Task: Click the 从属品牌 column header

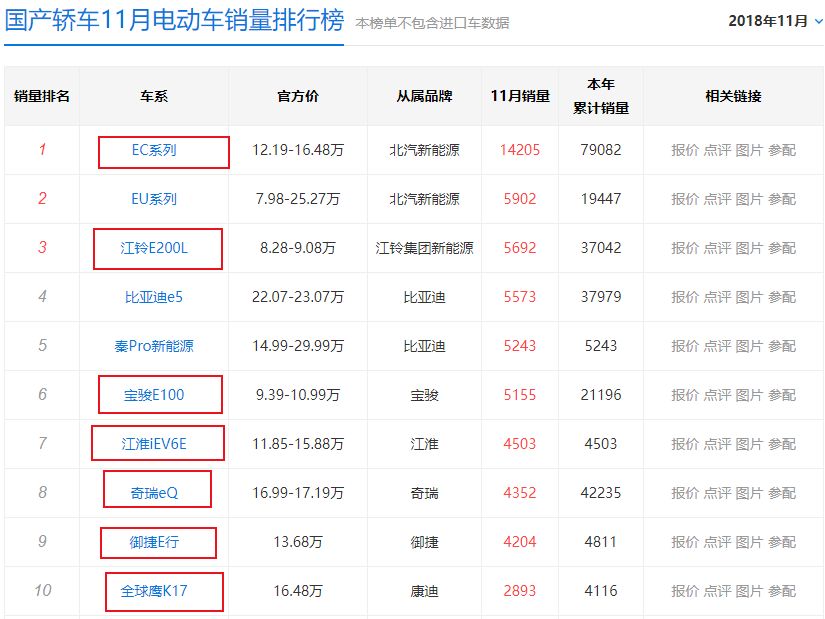Action: 424,96
